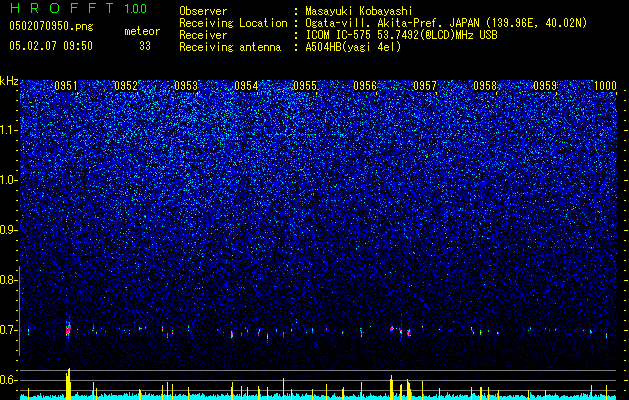Click the HROFFT 1.0.0 title text
The height and width of the screenshot is (400, 629).
click(x=78, y=8)
